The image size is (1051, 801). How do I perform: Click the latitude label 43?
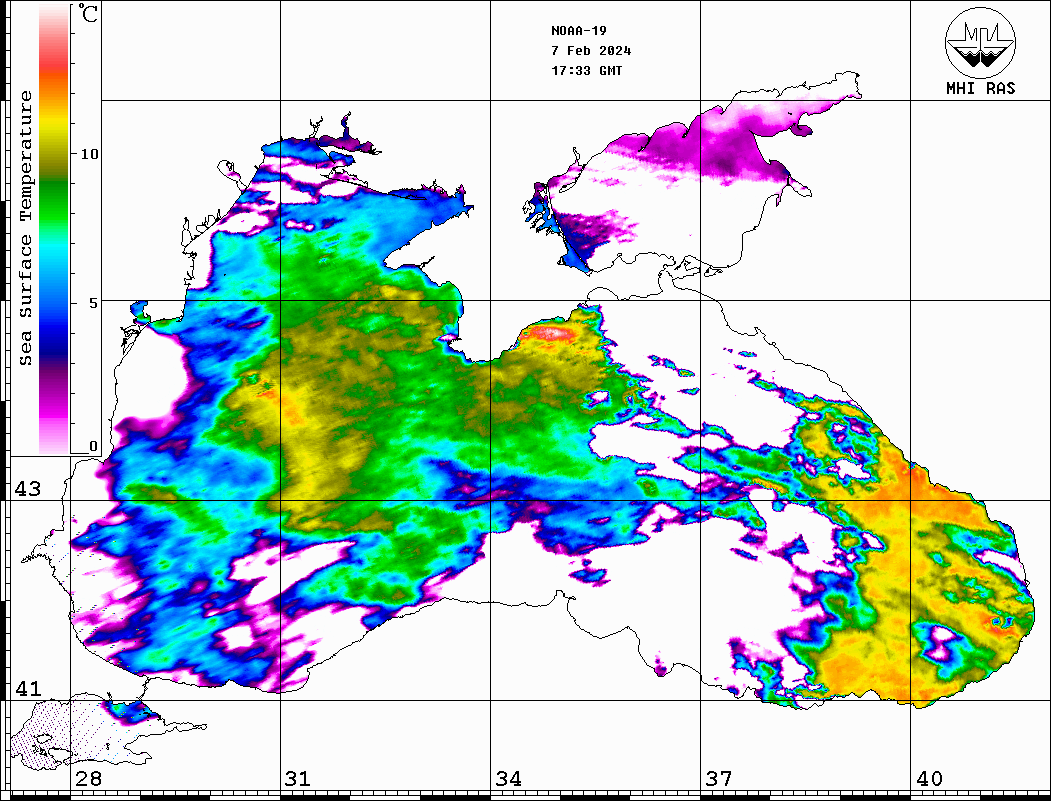coord(28,489)
